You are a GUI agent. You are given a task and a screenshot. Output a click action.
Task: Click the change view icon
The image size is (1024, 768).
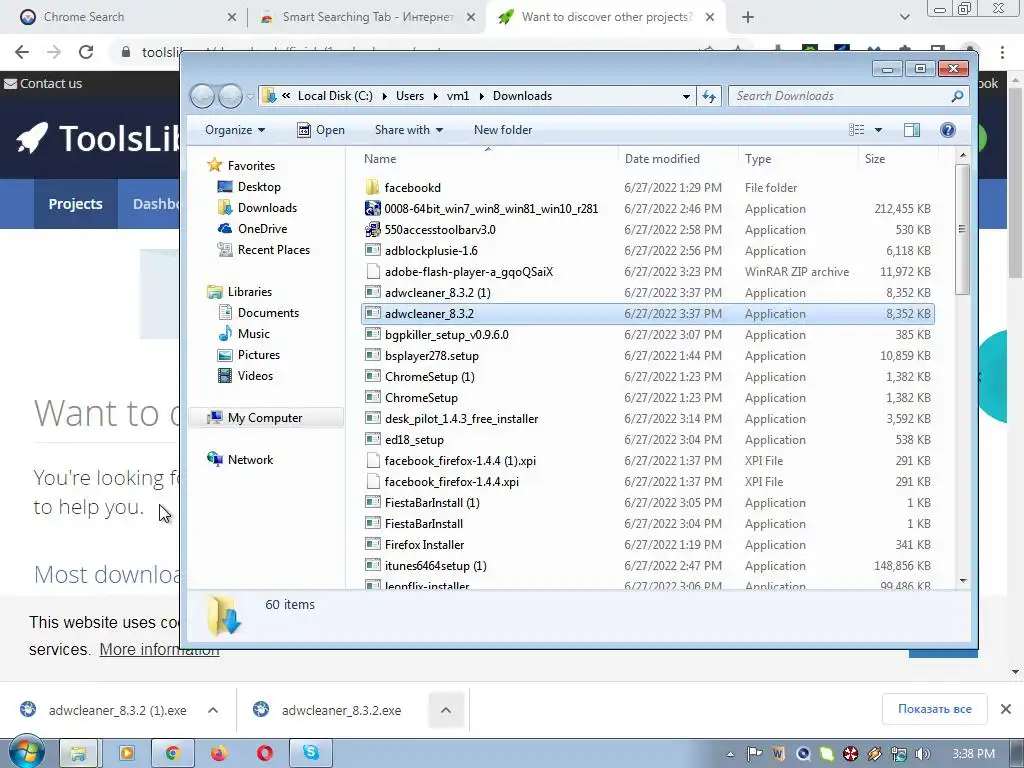856,130
